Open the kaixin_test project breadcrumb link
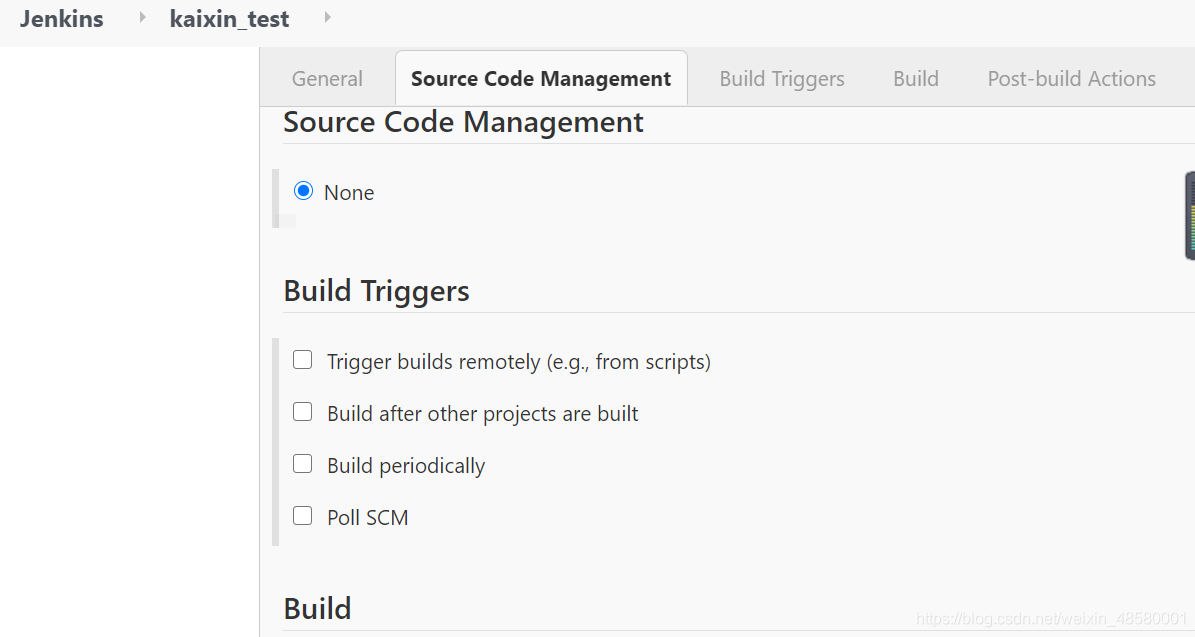This screenshot has width=1195, height=637. 229,18
